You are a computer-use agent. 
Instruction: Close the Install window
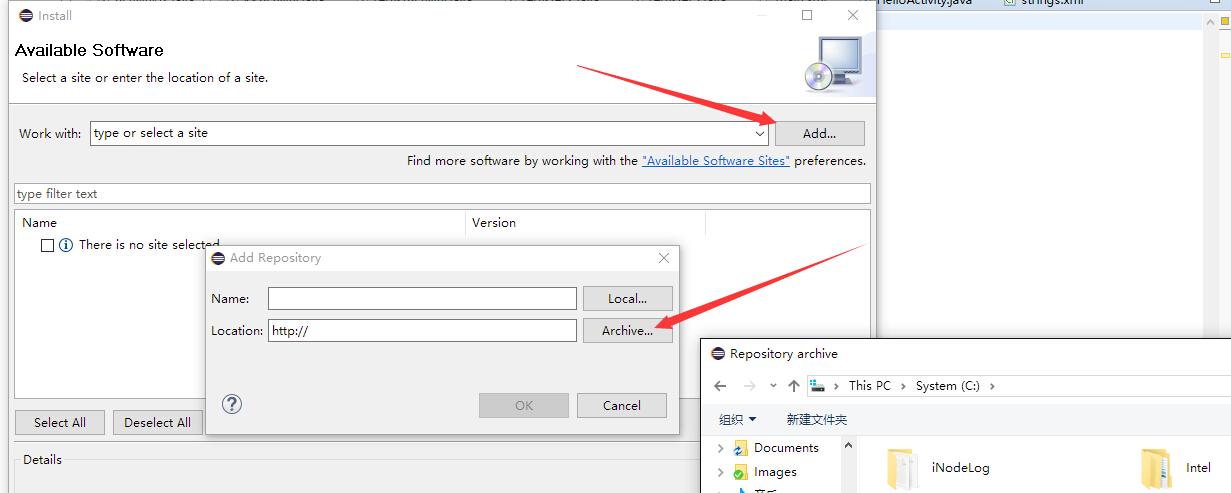(853, 15)
